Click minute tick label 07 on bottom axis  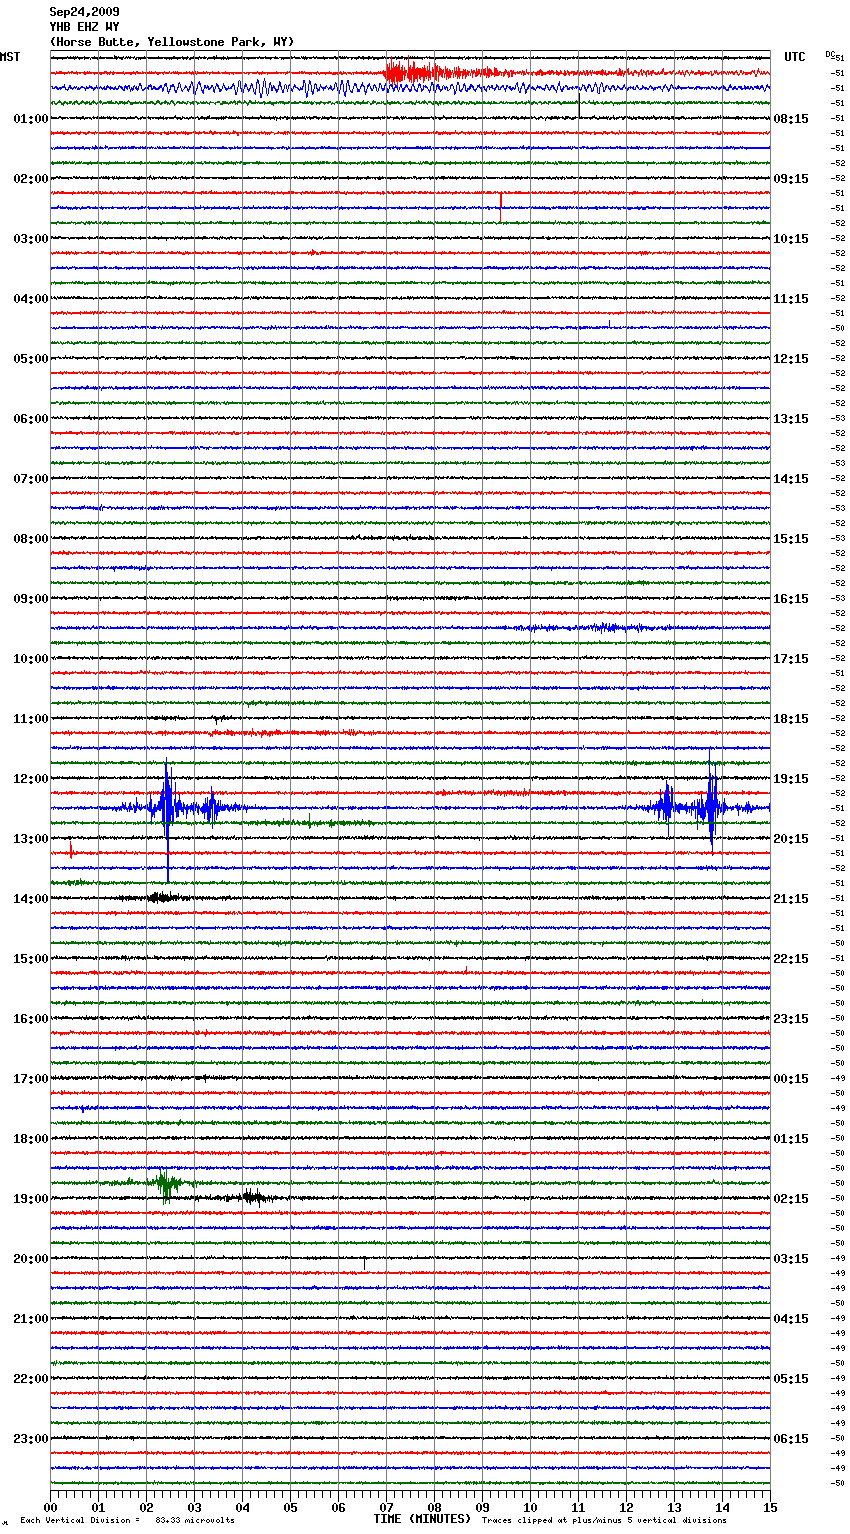pyautogui.click(x=386, y=1507)
